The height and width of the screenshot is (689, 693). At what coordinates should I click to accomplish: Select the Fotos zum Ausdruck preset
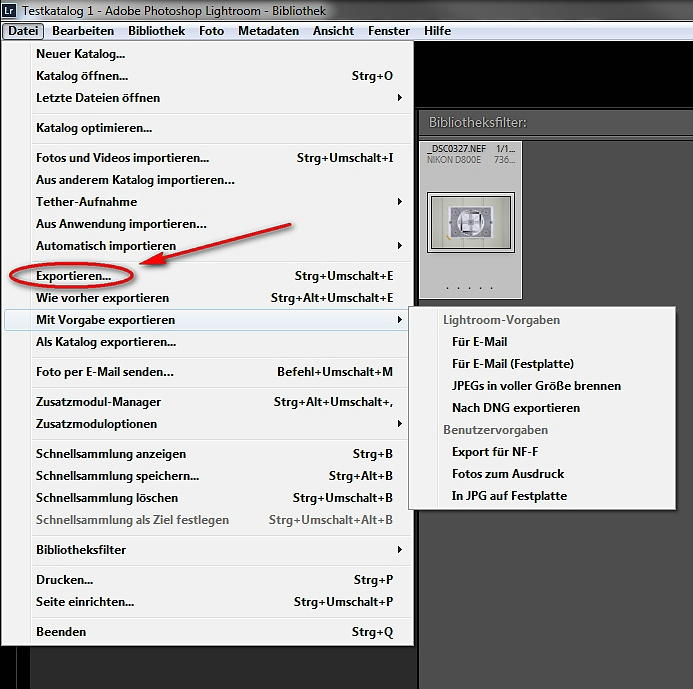(x=542, y=474)
